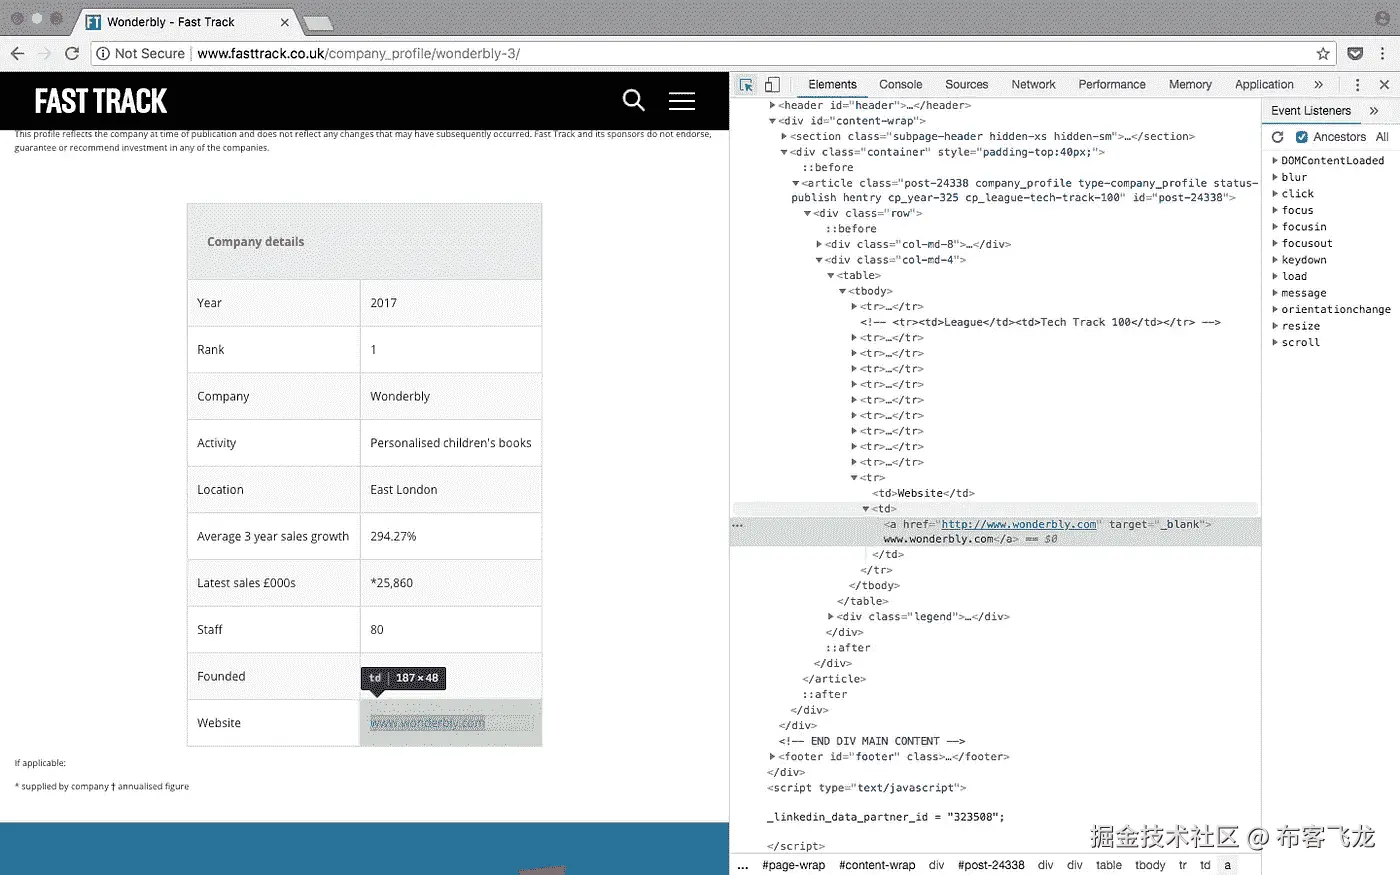Select the Elements tab

[x=832, y=85]
